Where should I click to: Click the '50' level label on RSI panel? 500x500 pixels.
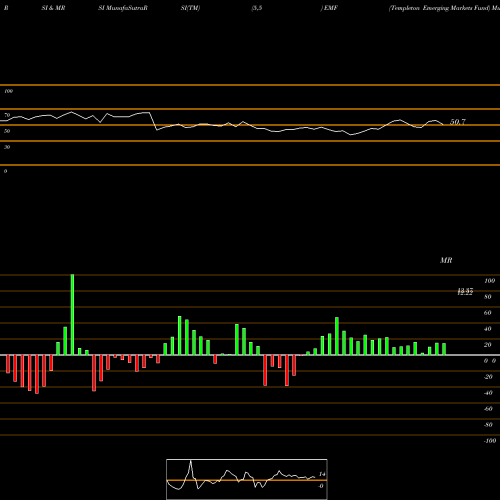7,131
